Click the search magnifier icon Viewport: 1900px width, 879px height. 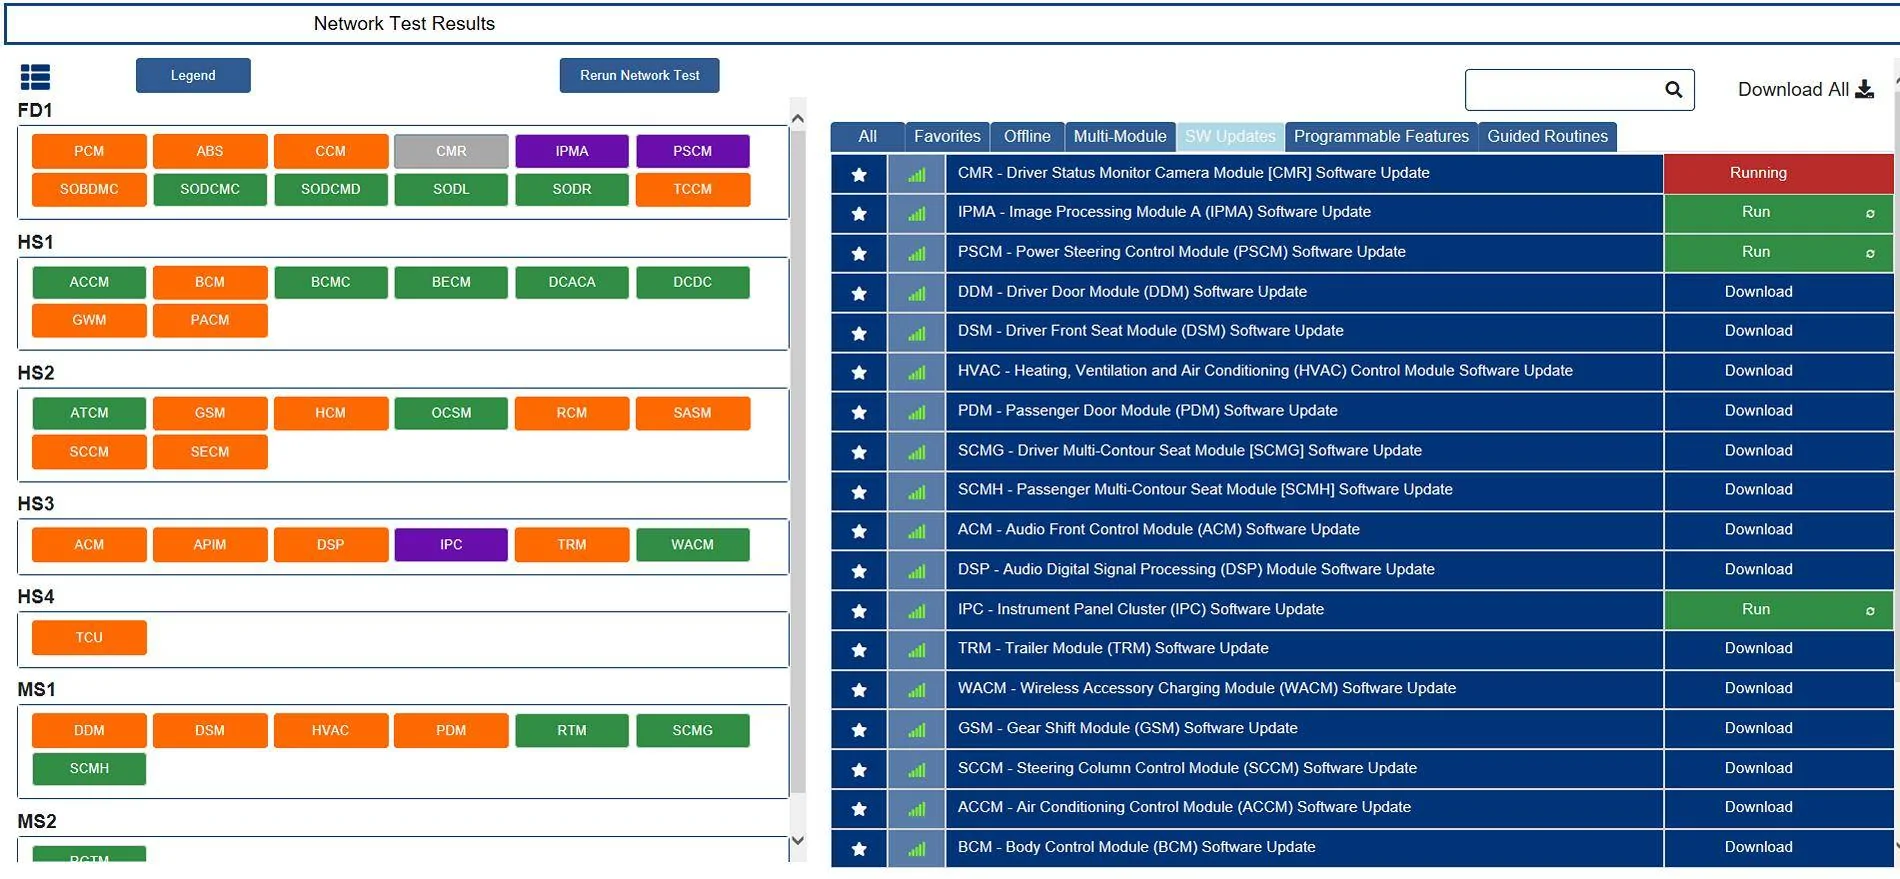tap(1673, 90)
